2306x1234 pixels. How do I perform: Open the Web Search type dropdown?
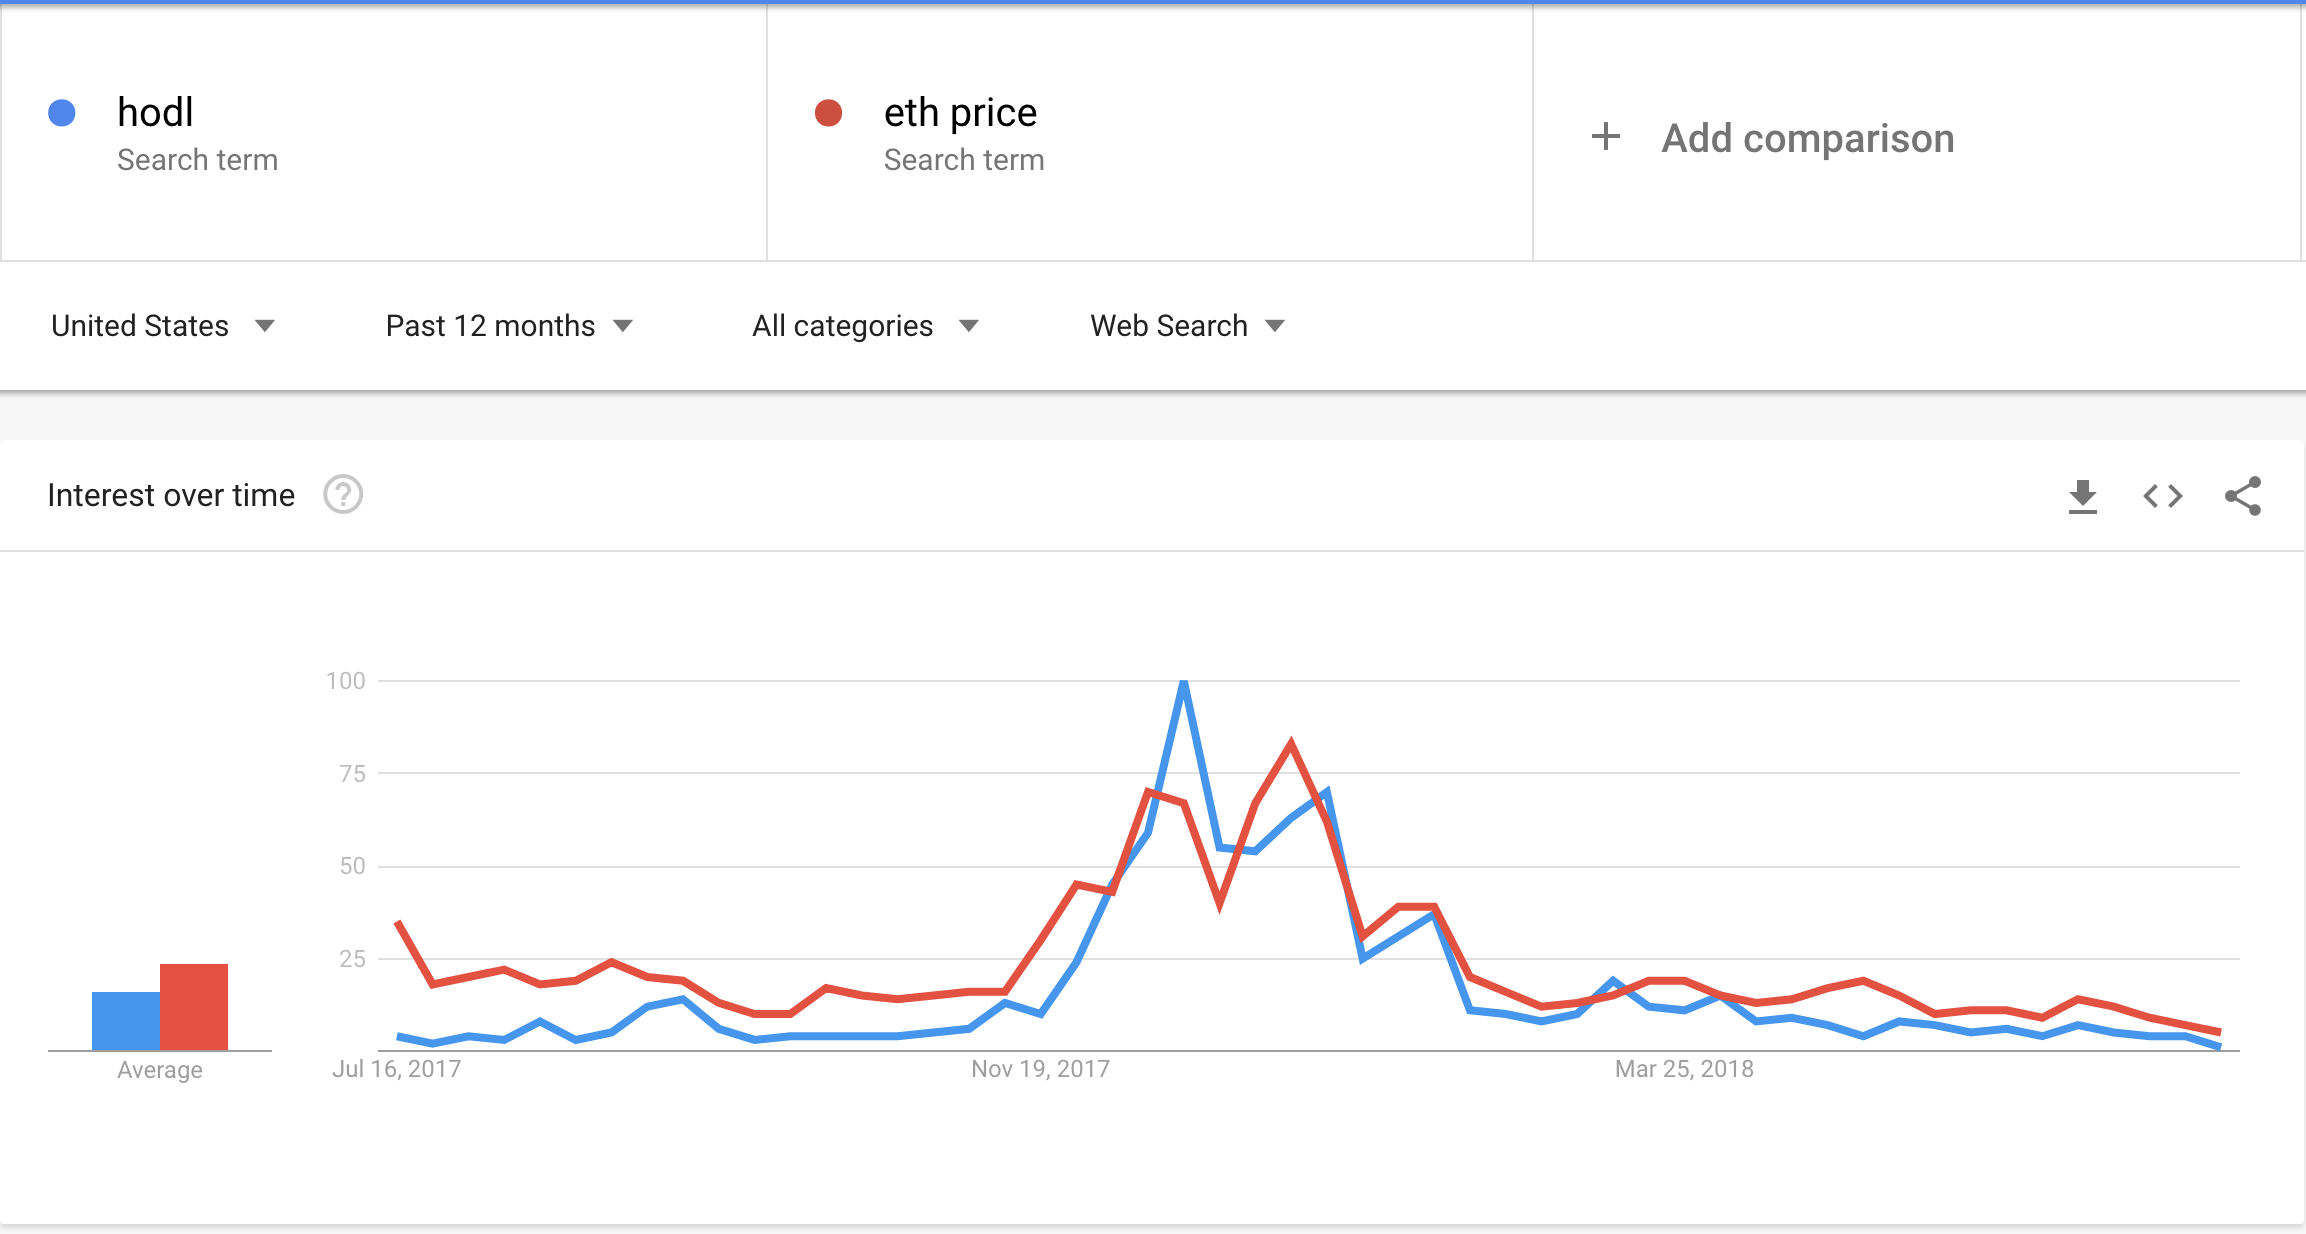[1187, 326]
